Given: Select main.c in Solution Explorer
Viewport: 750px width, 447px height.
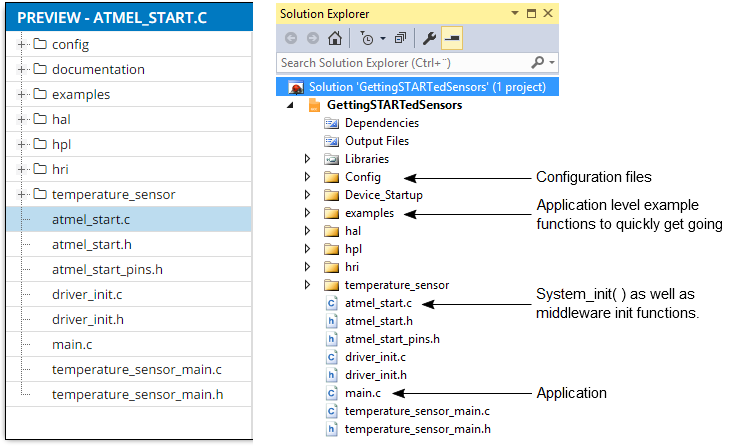Looking at the screenshot, I should click(363, 393).
